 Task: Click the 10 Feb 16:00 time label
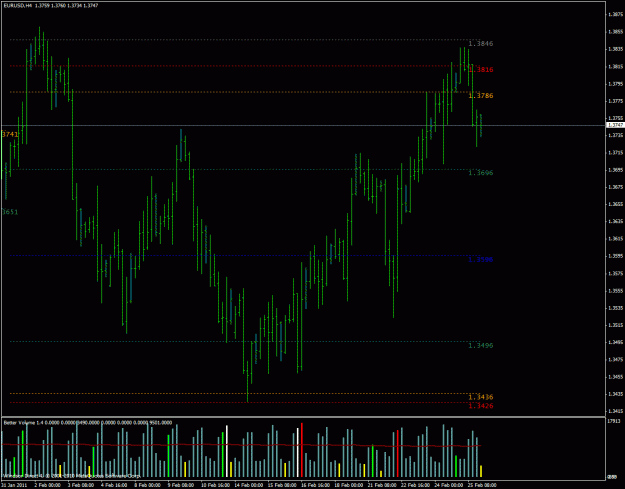pos(214,485)
